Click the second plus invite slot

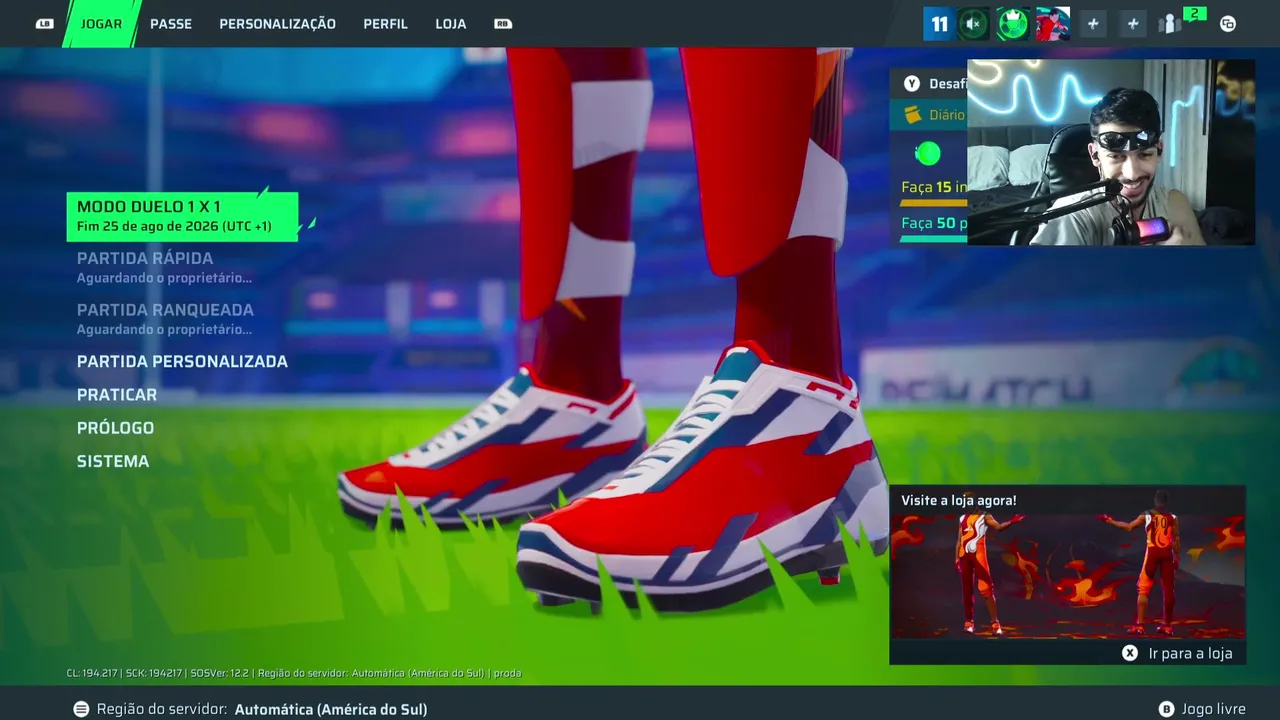coord(1132,24)
